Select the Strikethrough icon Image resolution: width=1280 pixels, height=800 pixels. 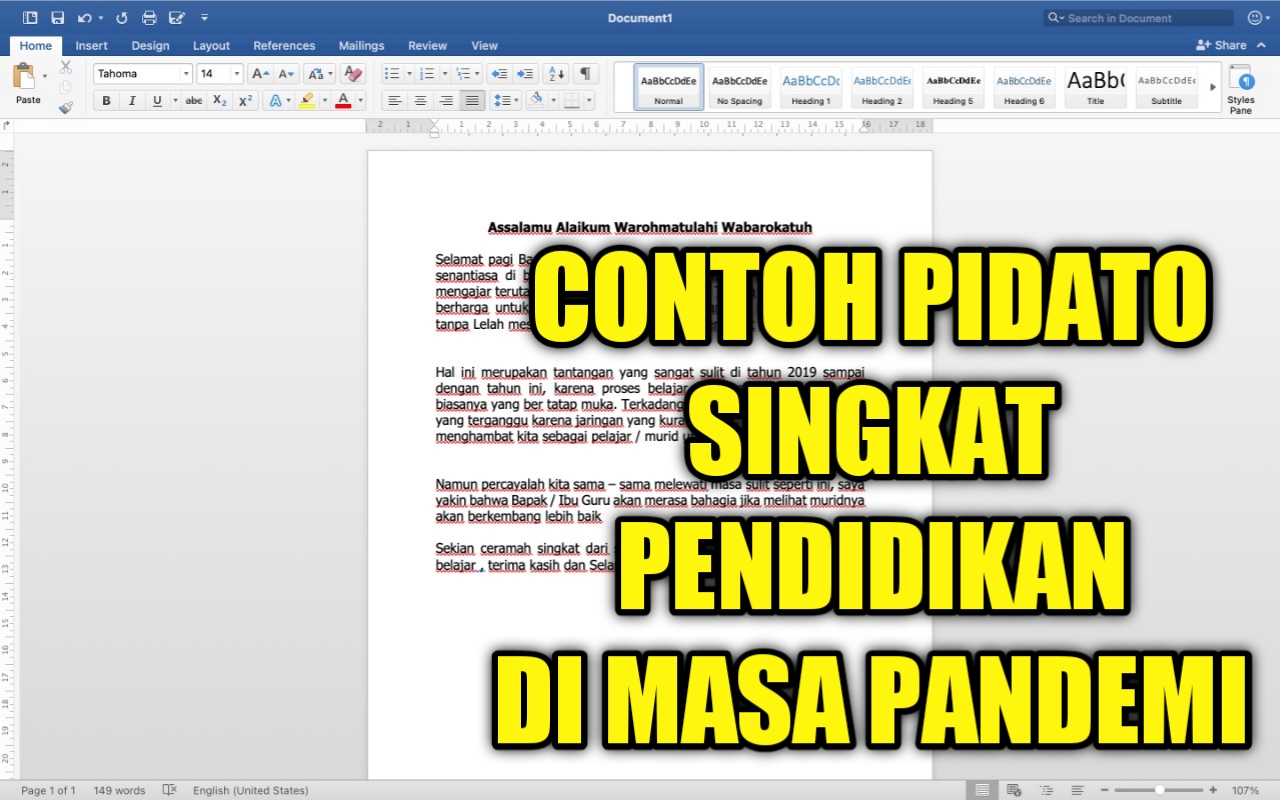pos(193,100)
